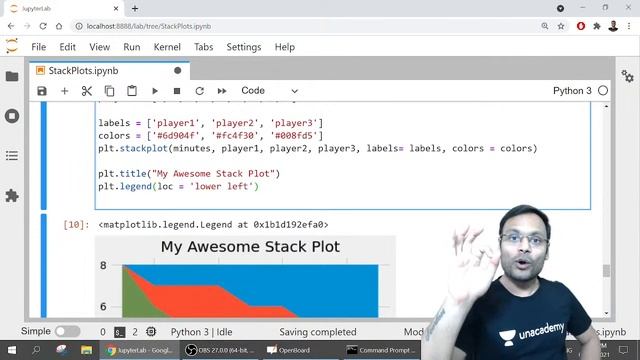Screen dimensions: 640x360
Task: Click the scroll down arrow of notebook
Action: pyautogui.click(x=606, y=313)
